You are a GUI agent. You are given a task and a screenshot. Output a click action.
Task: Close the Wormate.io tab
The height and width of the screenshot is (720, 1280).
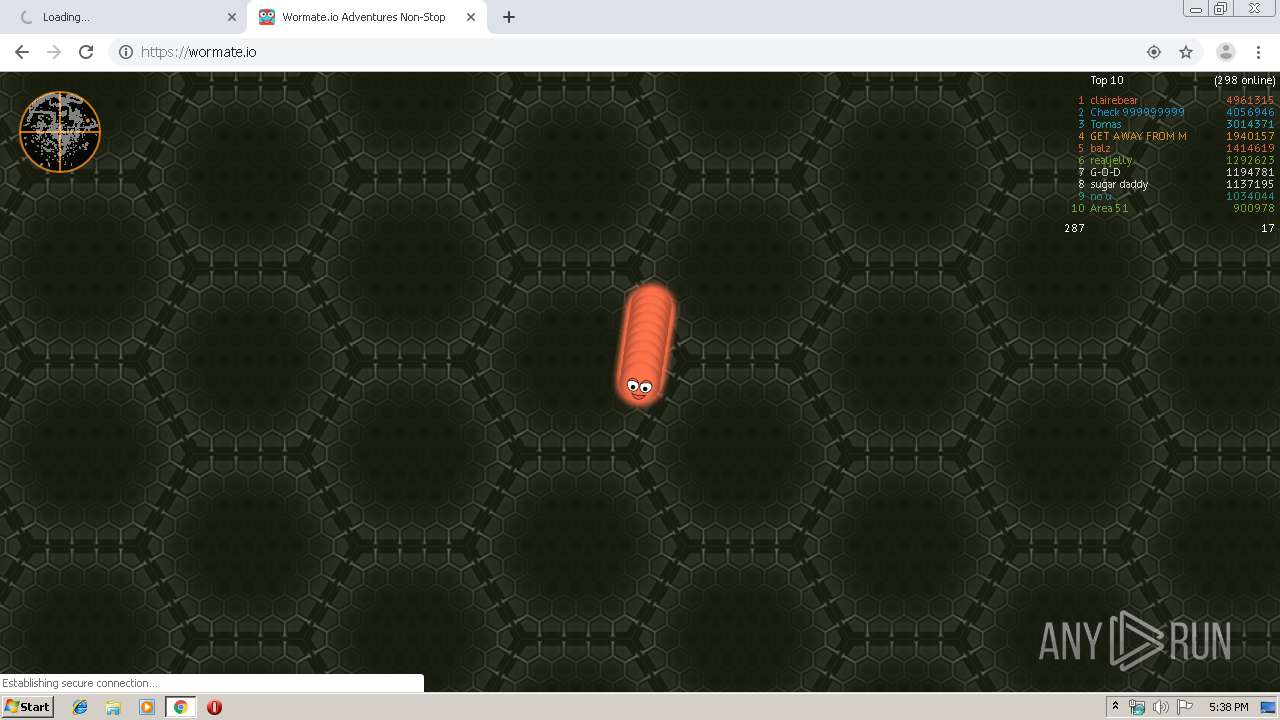click(471, 17)
